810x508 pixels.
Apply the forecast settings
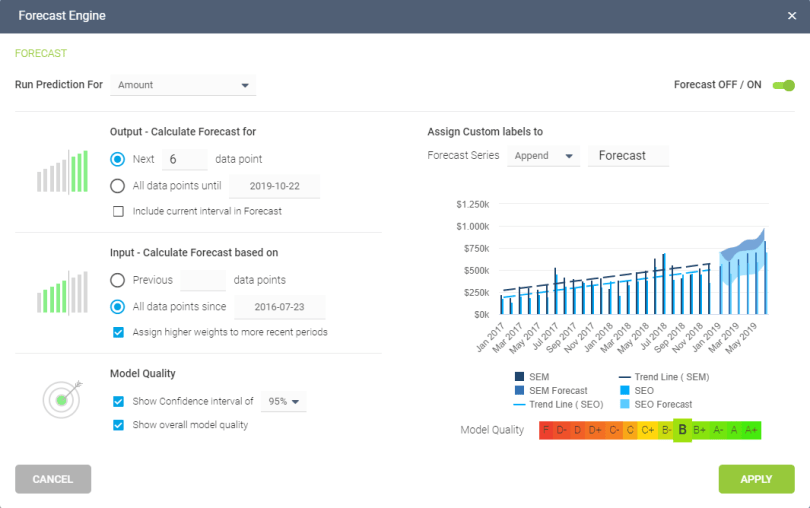756,479
